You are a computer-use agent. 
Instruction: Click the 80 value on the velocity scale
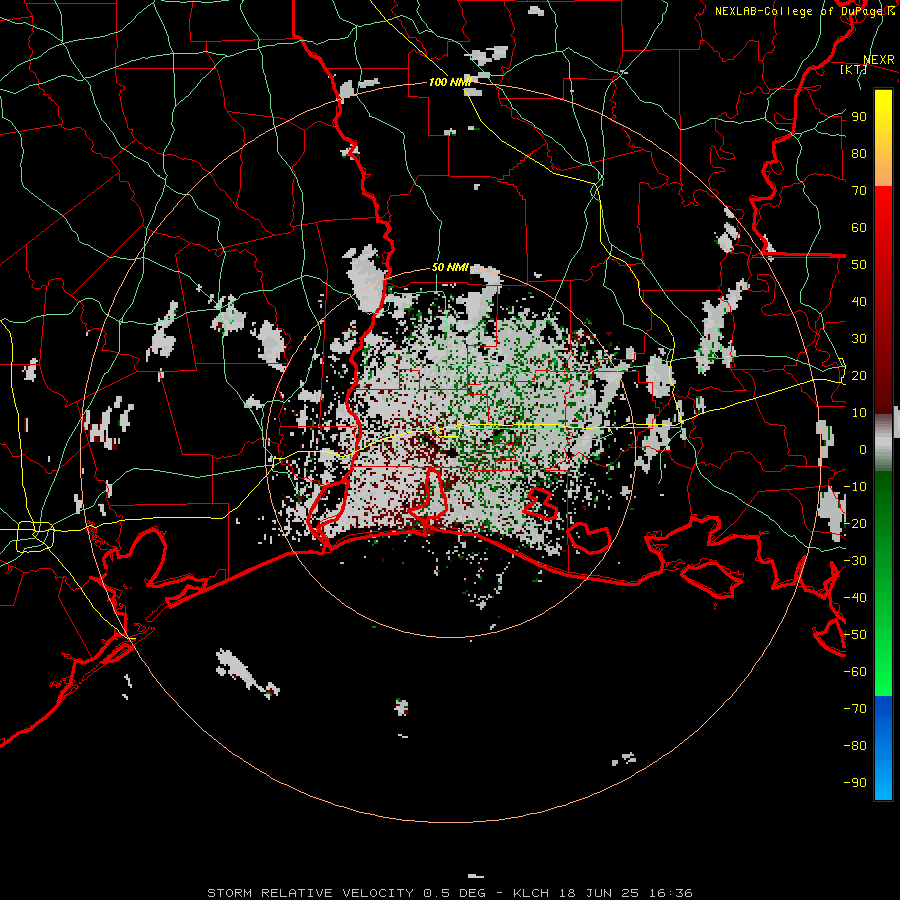tap(859, 153)
